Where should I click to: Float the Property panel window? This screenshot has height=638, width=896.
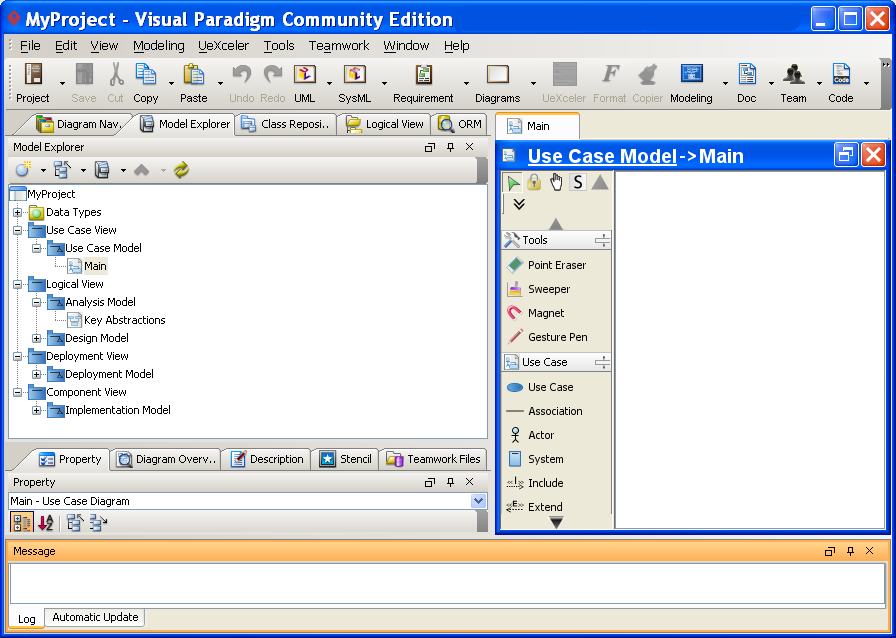point(430,483)
